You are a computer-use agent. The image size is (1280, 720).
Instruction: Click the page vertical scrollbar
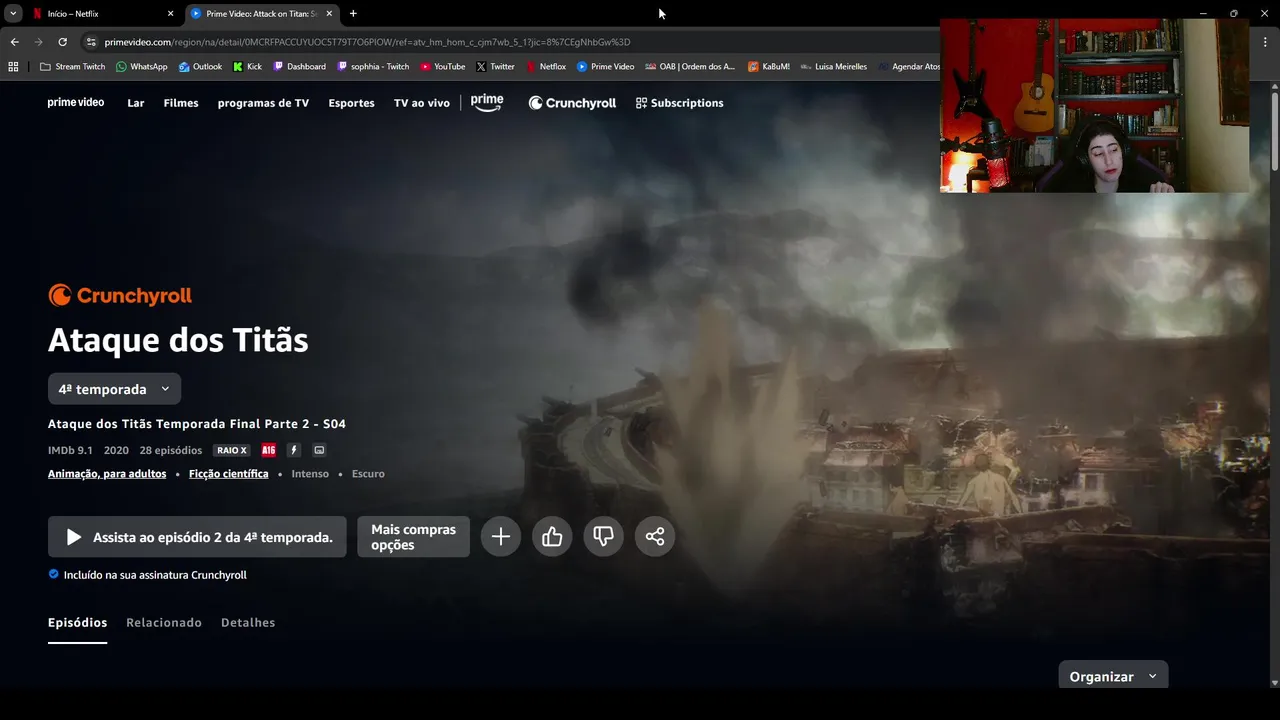pyautogui.click(x=1274, y=130)
